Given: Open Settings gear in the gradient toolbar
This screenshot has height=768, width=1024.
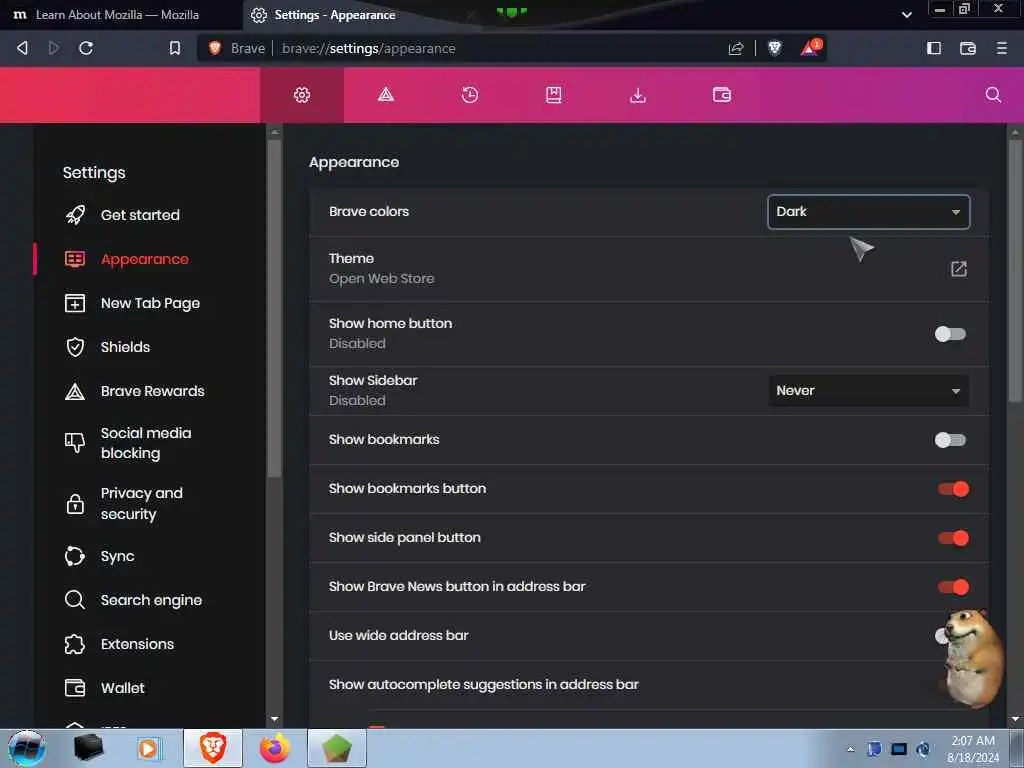Looking at the screenshot, I should [x=302, y=95].
